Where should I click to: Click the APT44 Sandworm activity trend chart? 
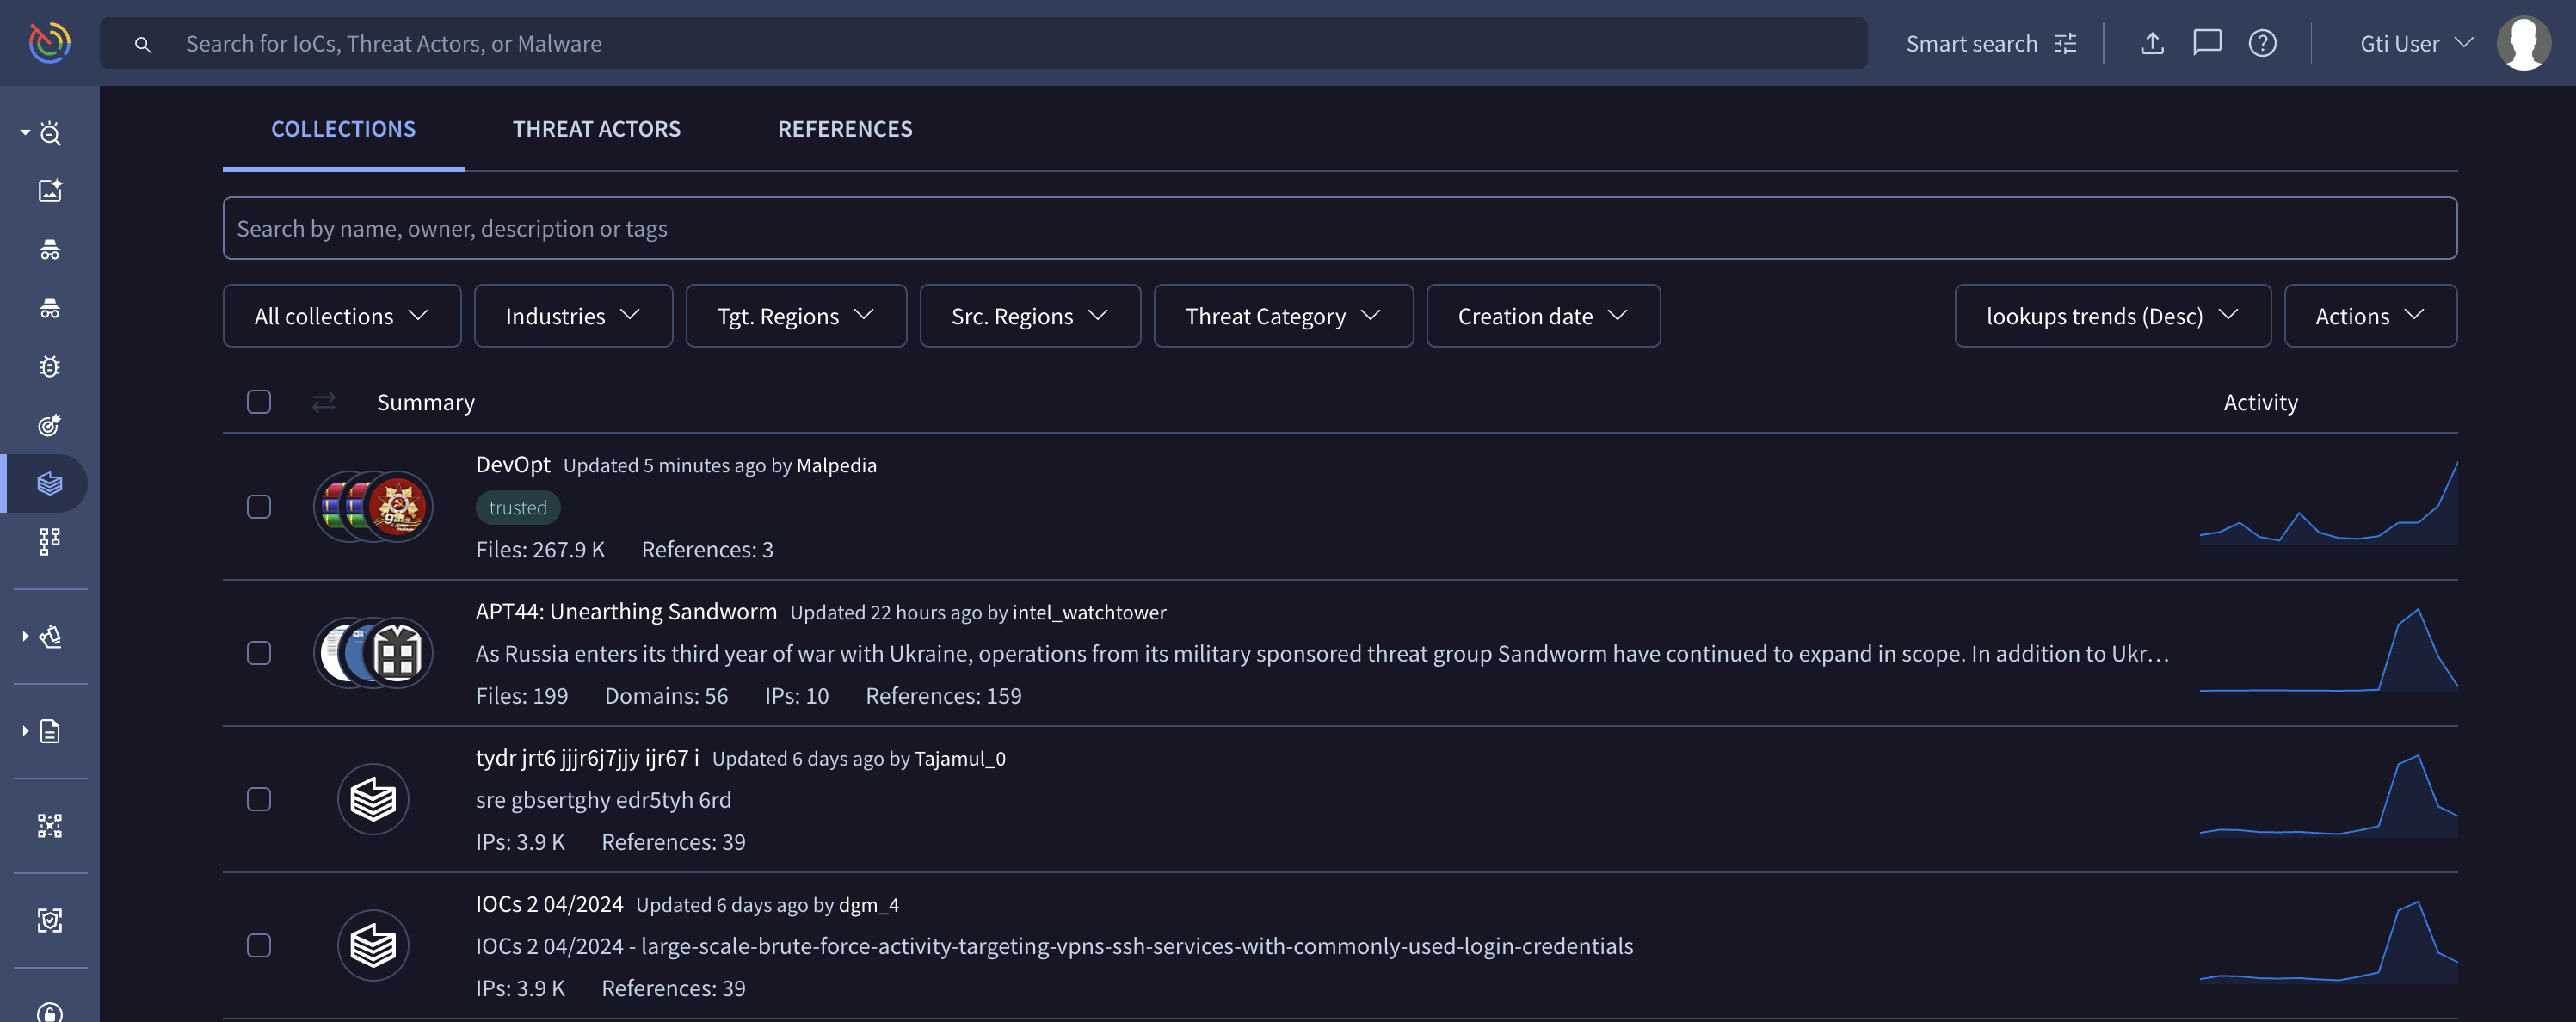click(x=2328, y=649)
